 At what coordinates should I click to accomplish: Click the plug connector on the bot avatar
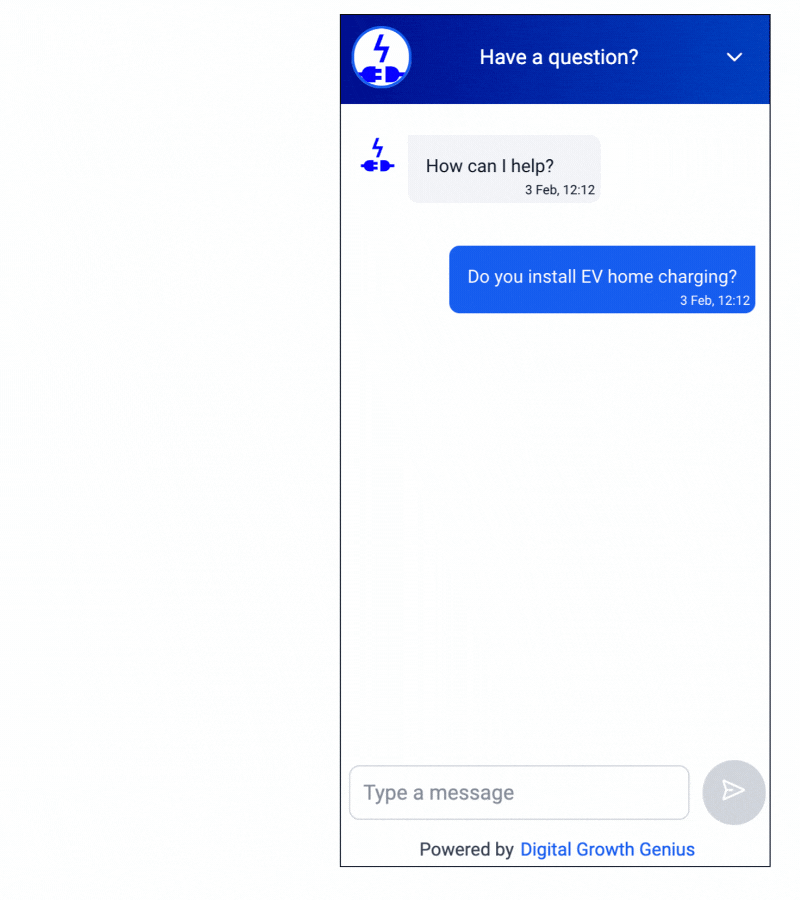[x=377, y=166]
